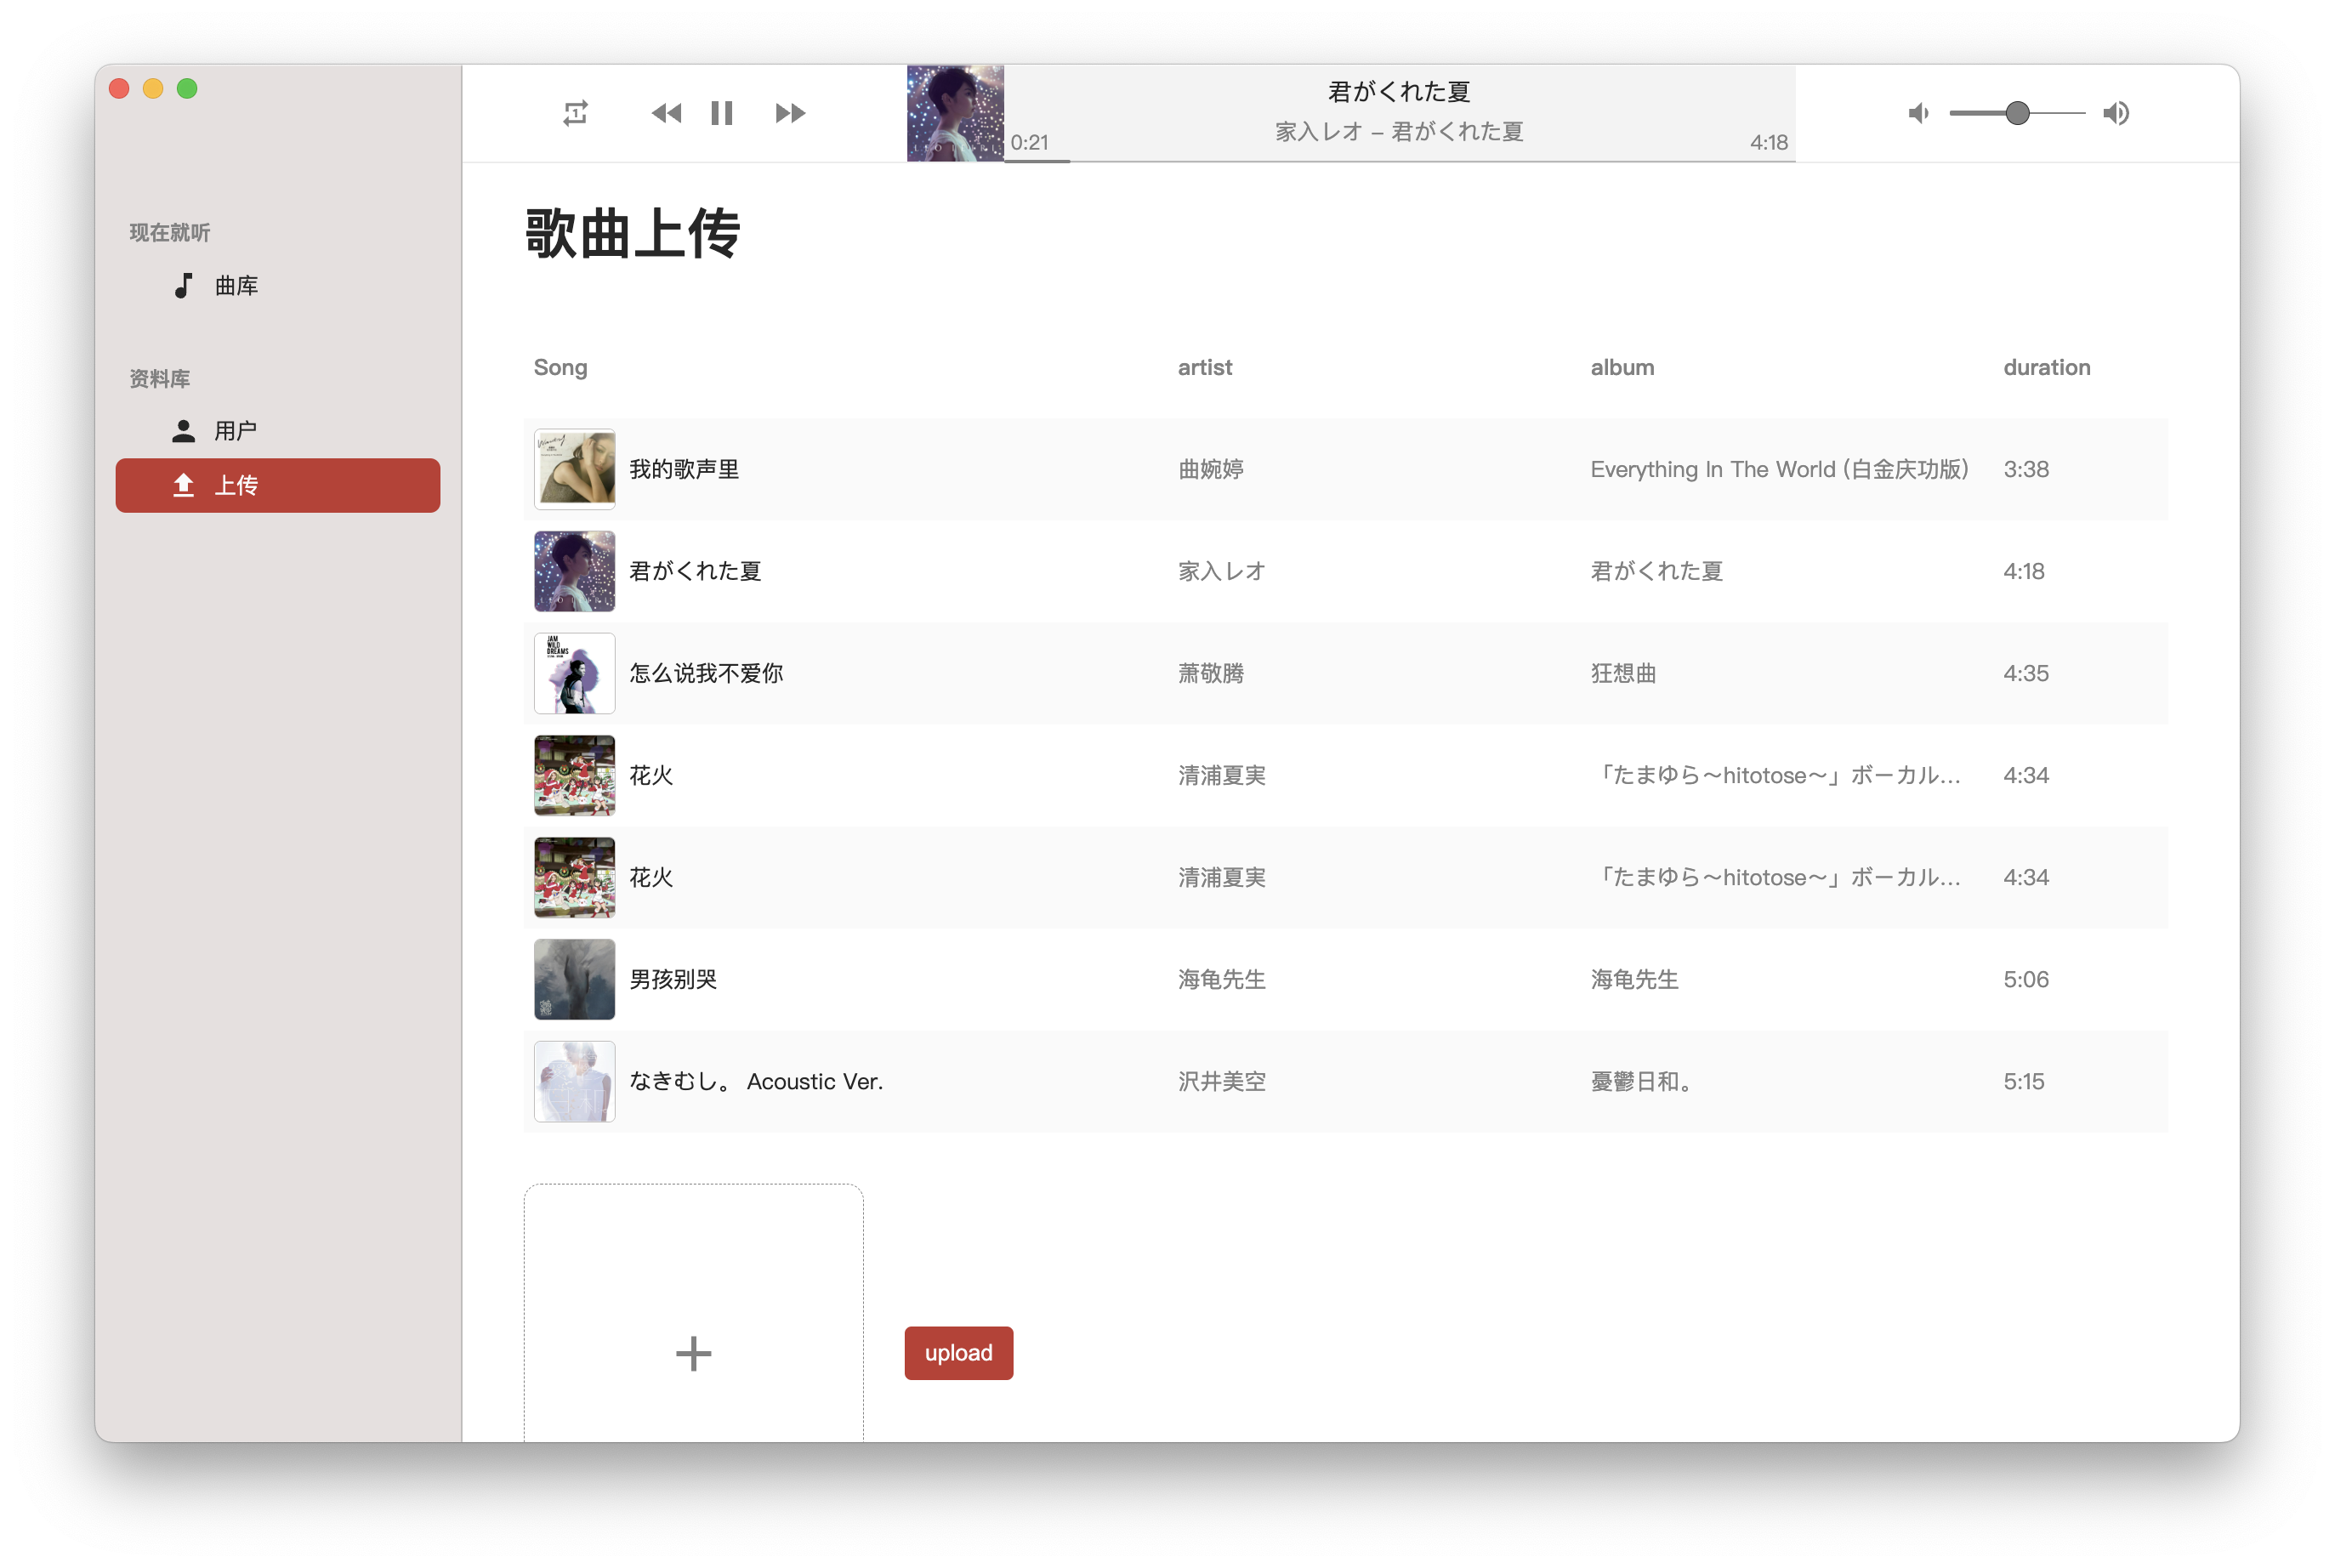Click the low volume speaker icon

(1918, 113)
